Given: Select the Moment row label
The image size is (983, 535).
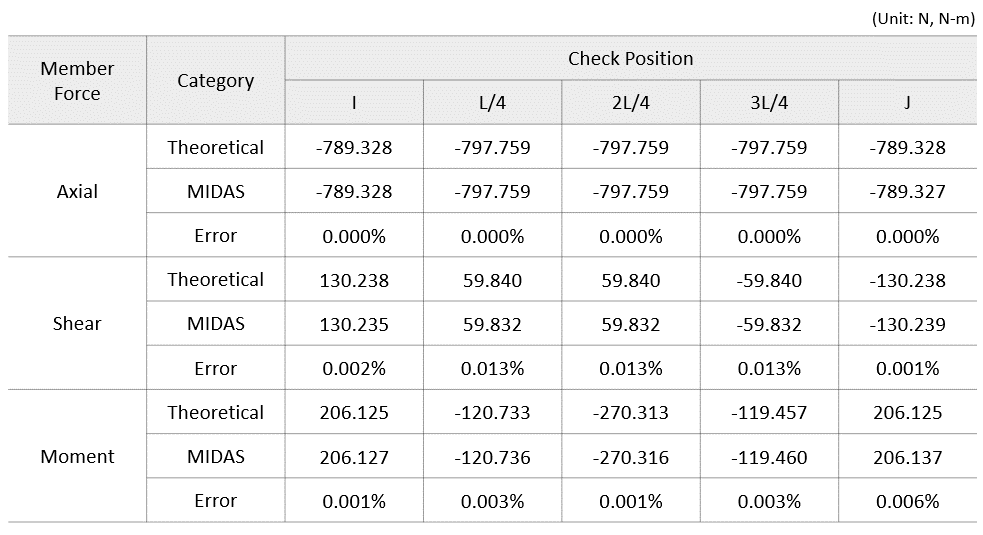Looking at the screenshot, I should pyautogui.click(x=77, y=457).
